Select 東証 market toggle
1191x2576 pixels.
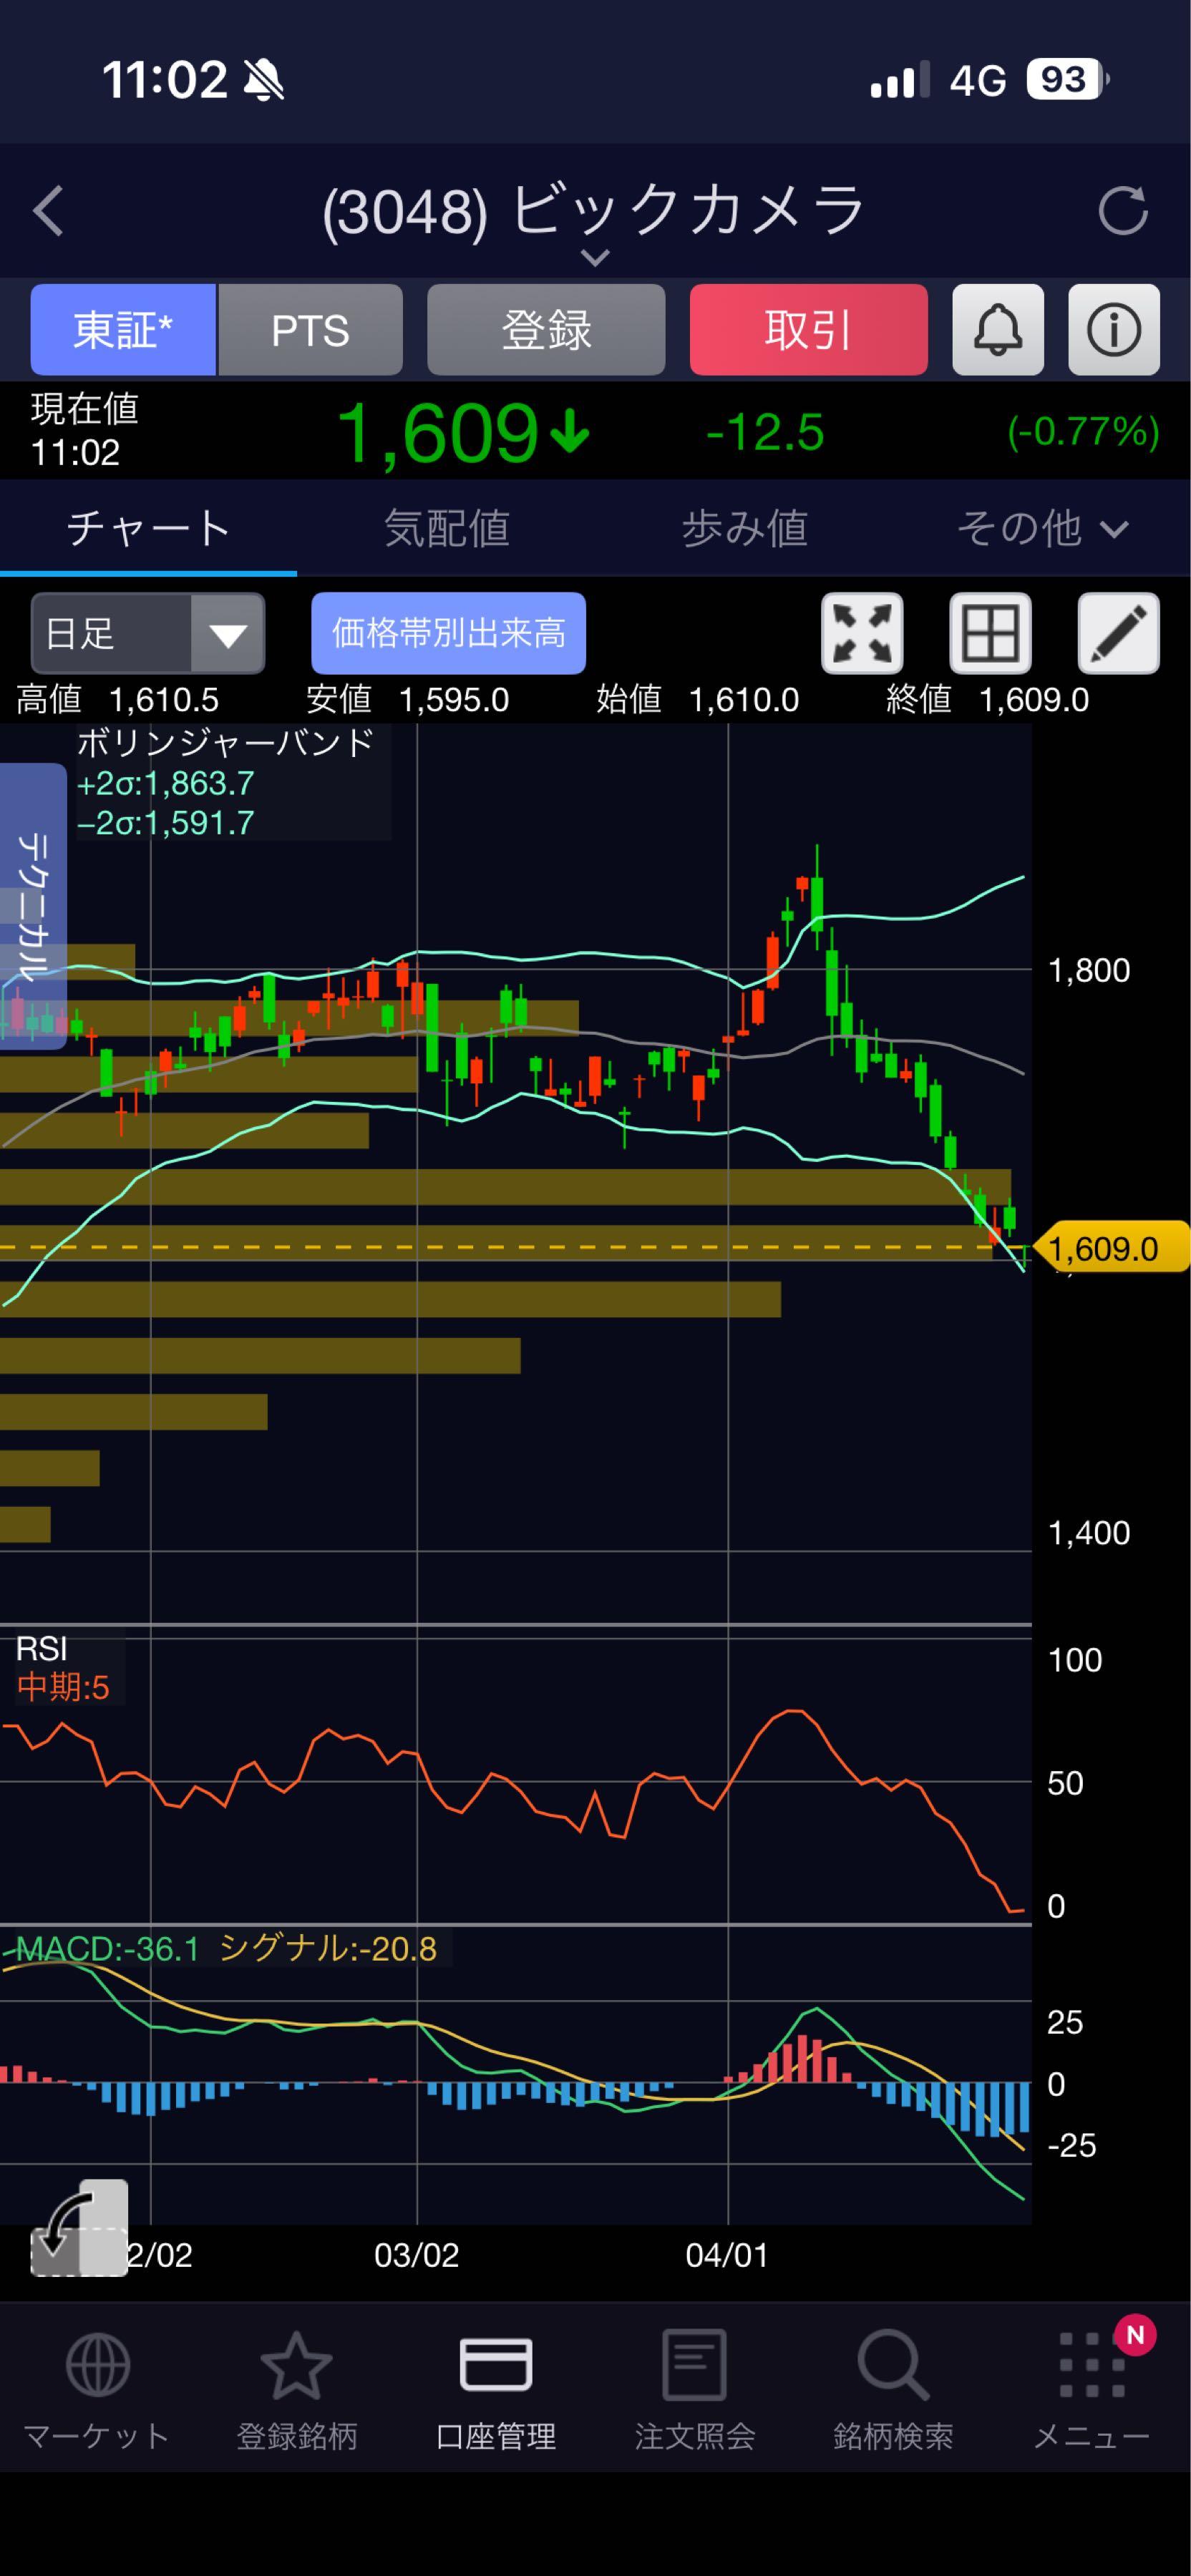(x=123, y=330)
